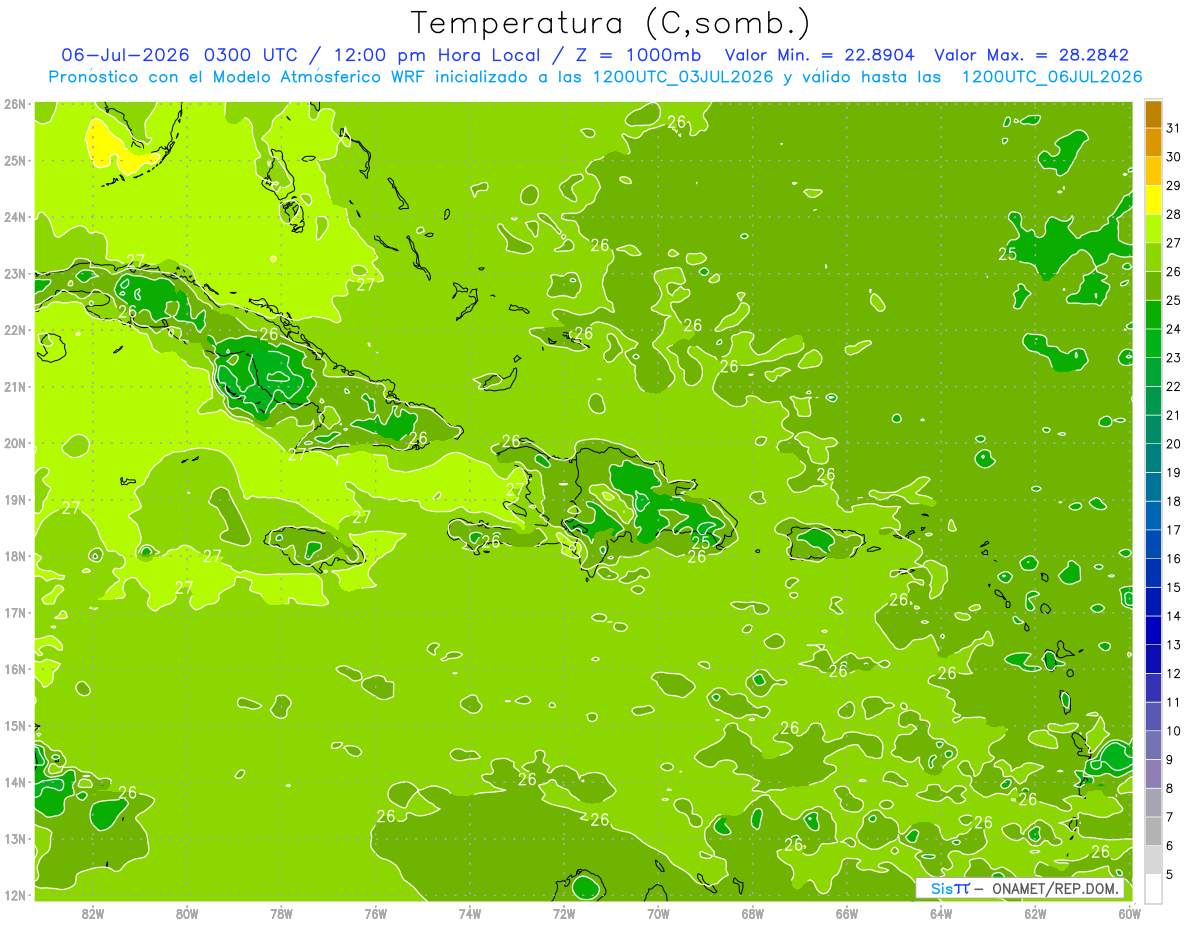The image size is (1200, 927).
Task: Click the latitude axis label 25N
Action: 15,160
